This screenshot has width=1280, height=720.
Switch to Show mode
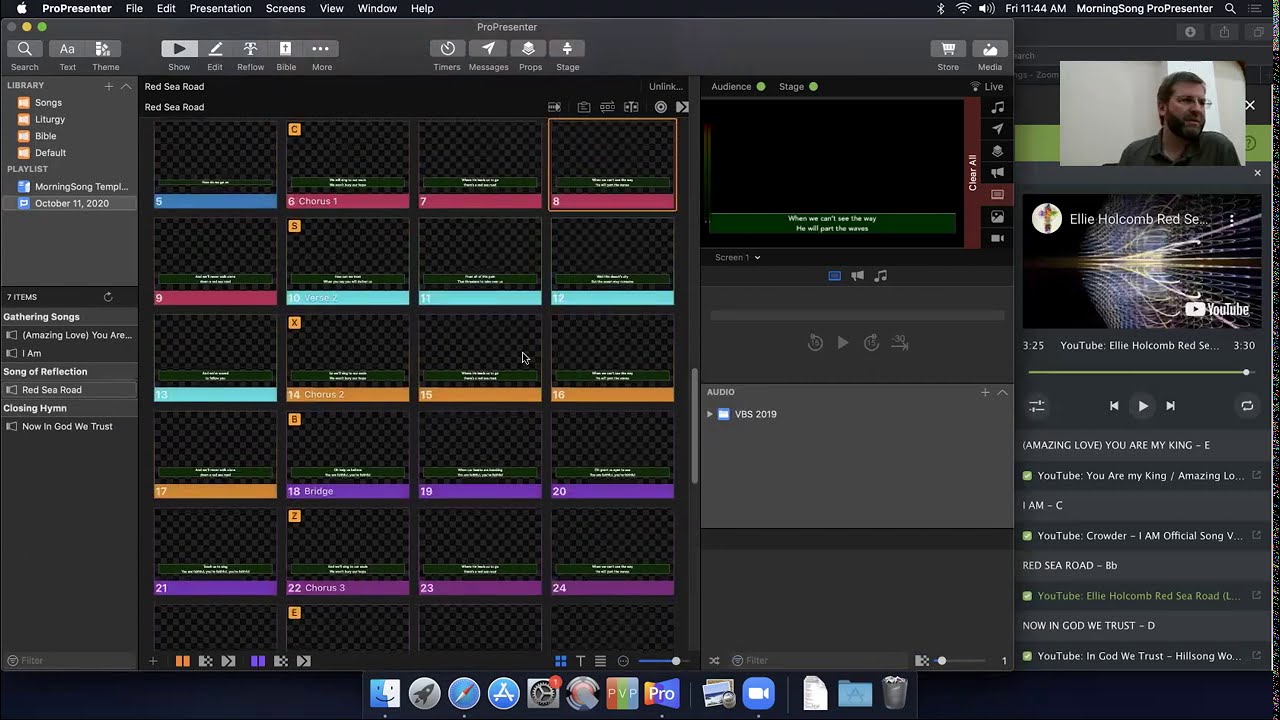click(179, 49)
